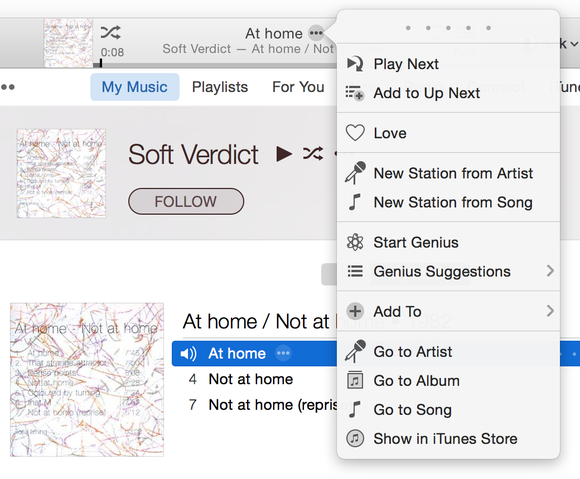Screen dimensions: 580x479
Task: Choose Go to Artist
Action: [448, 352]
